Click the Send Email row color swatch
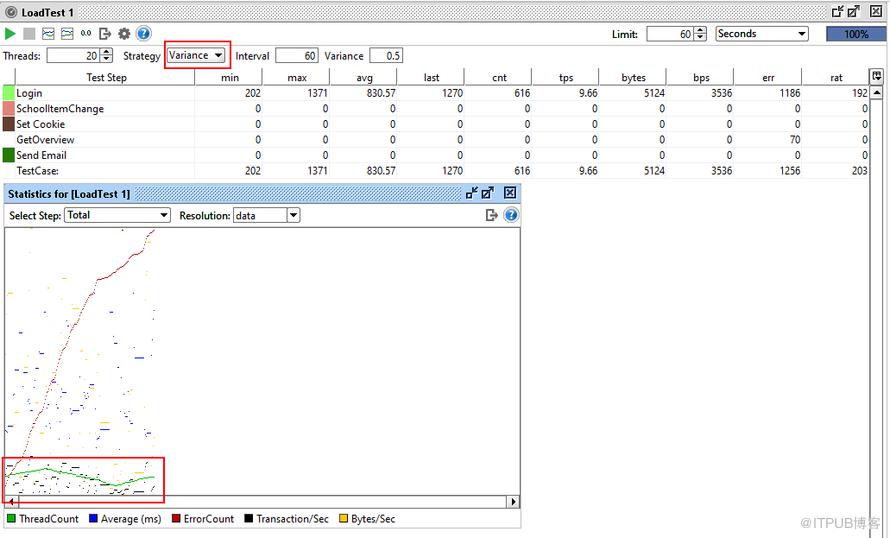Viewport: 890px width, 538px height. (x=9, y=155)
